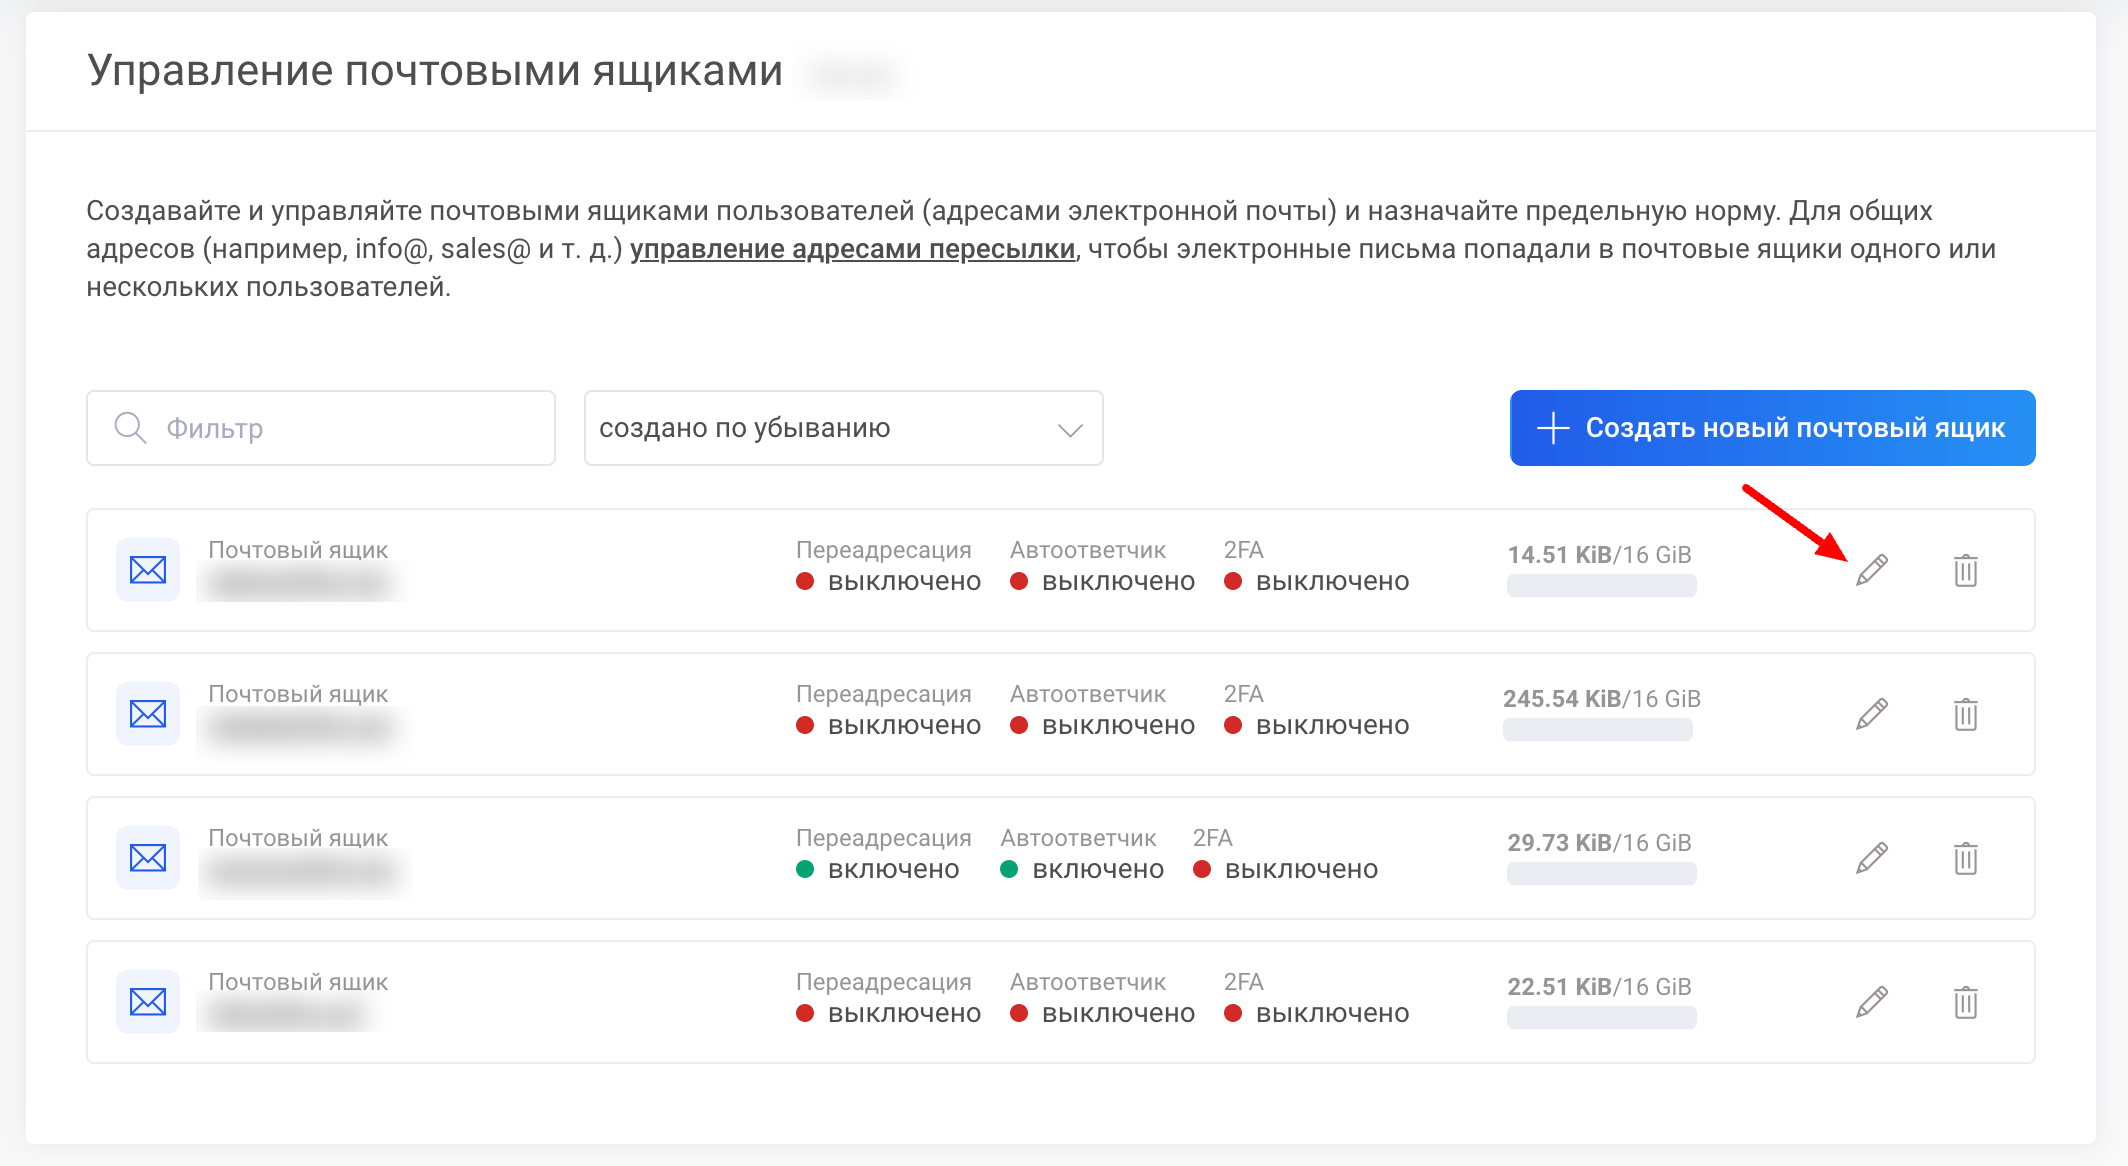Image resolution: width=2128 pixels, height=1166 pixels.
Task: Edit the mailbox using 245.54 KiB
Action: click(x=1871, y=714)
